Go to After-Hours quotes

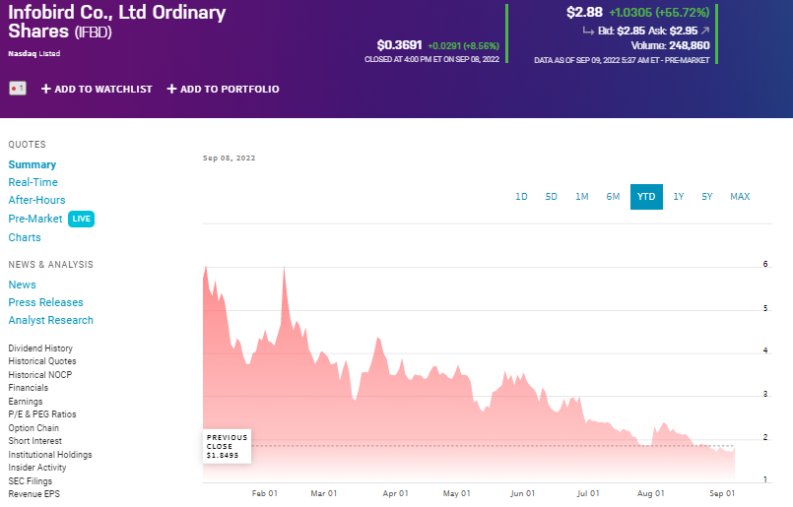pos(36,200)
